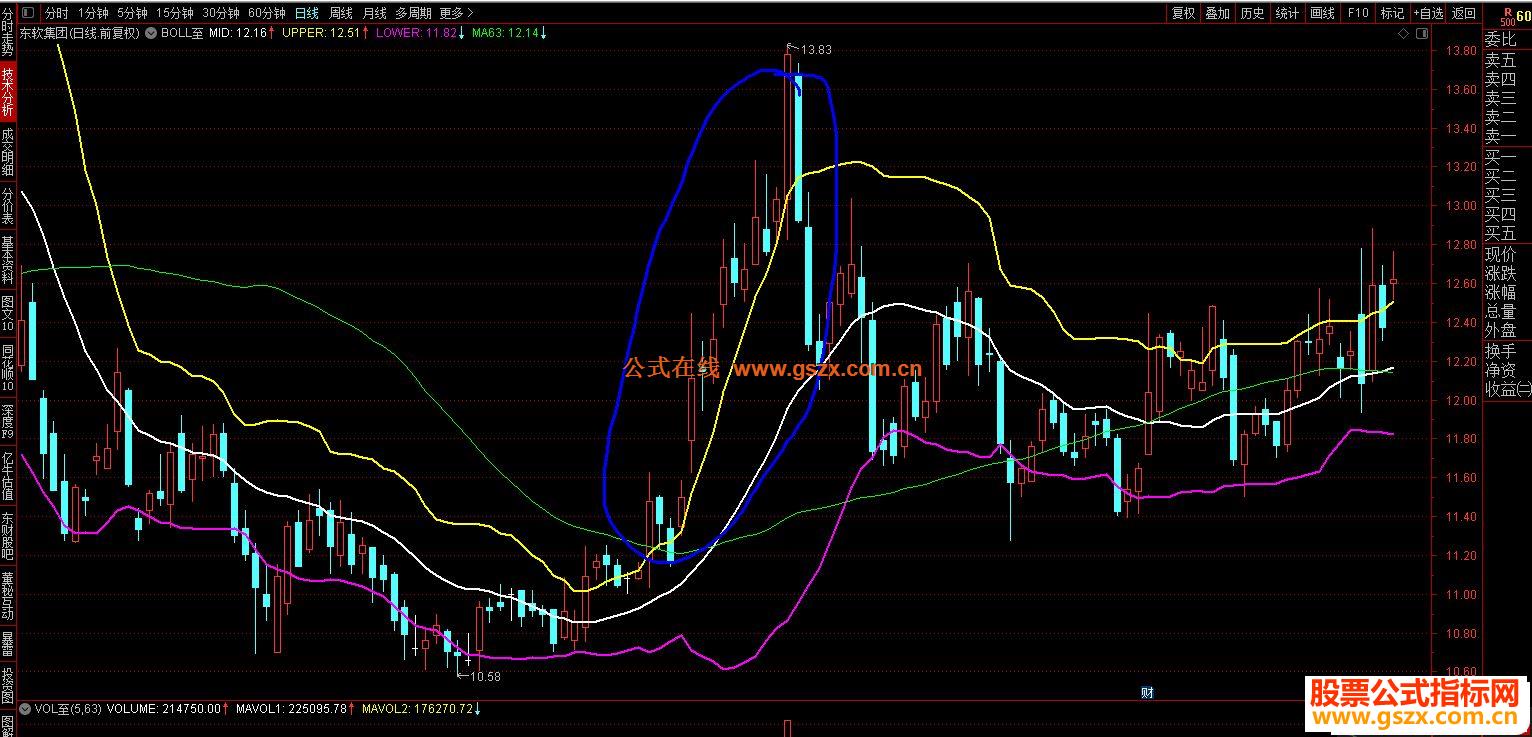The image size is (1532, 737).
Task: Open 董秘互动 sidebar tab
Action: pyautogui.click(x=8, y=596)
